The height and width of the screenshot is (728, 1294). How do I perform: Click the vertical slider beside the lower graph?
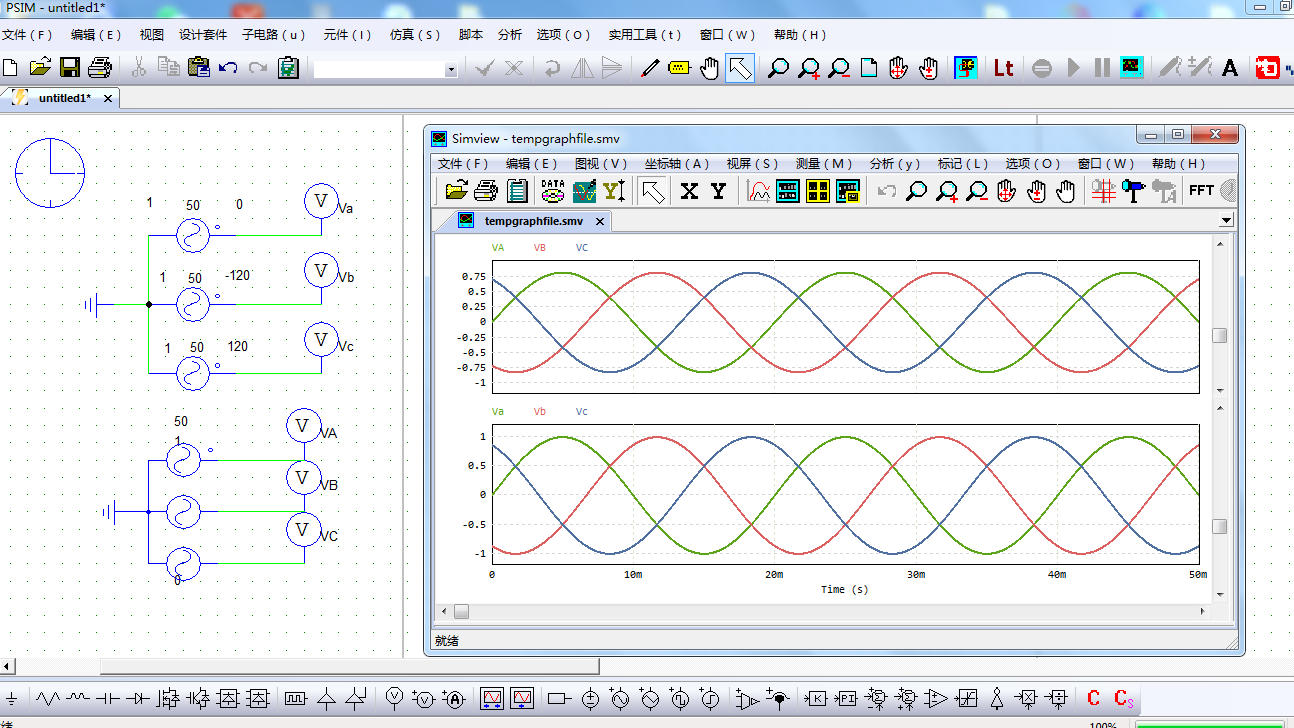pyautogui.click(x=1219, y=526)
